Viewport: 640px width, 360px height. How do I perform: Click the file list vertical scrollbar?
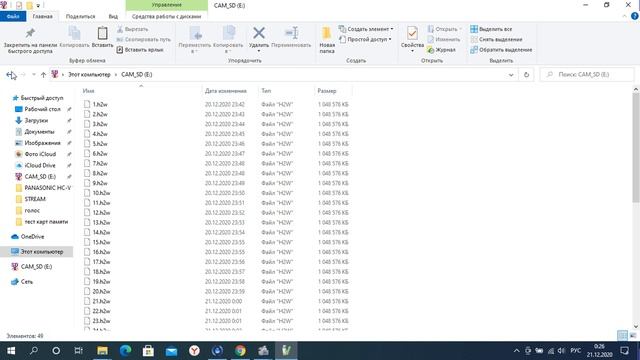(x=636, y=147)
